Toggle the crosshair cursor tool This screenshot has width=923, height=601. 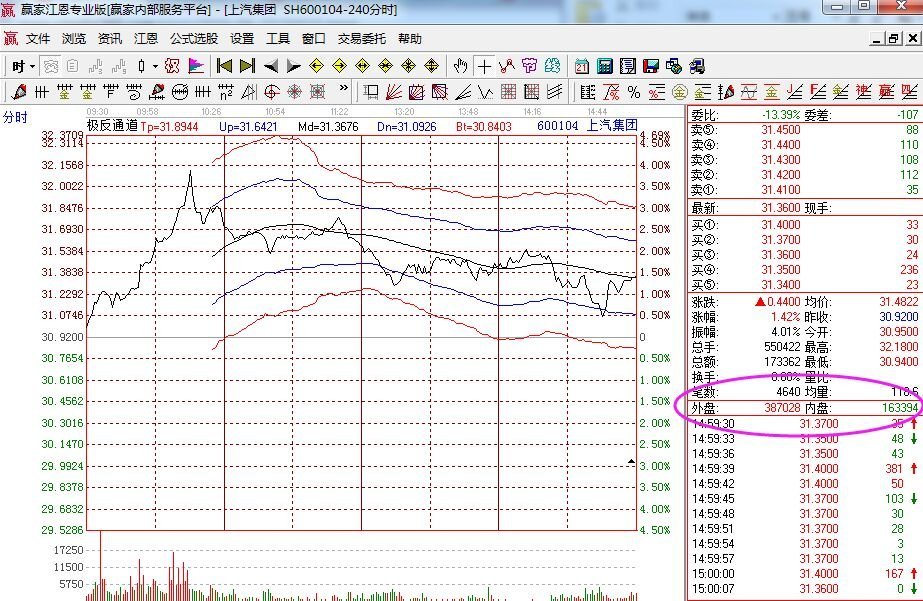[484, 67]
